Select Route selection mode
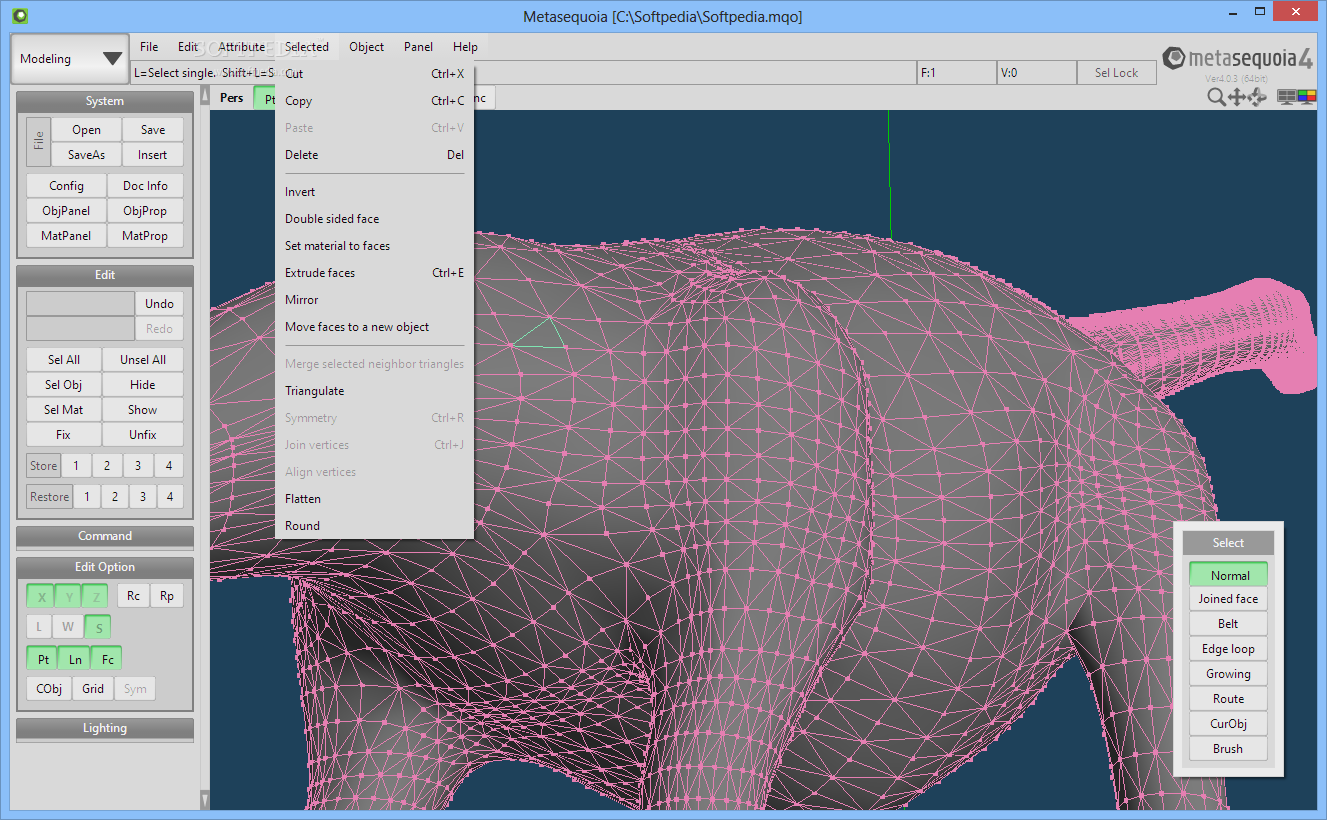 1229,699
